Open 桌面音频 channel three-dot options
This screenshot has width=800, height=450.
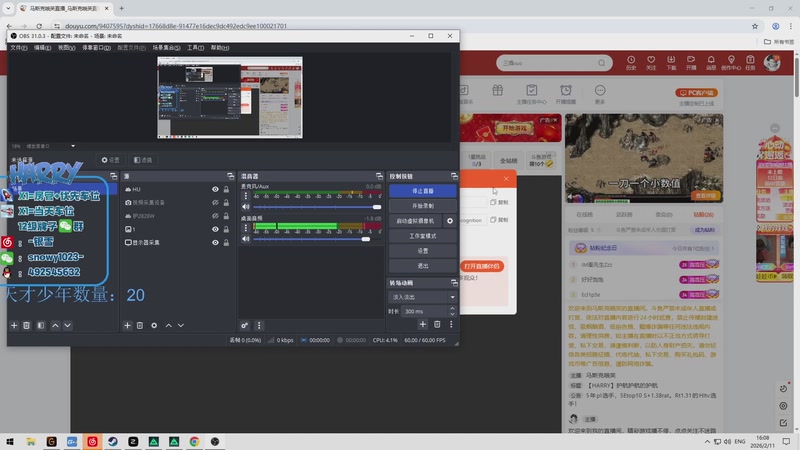pyautogui.click(x=246, y=228)
